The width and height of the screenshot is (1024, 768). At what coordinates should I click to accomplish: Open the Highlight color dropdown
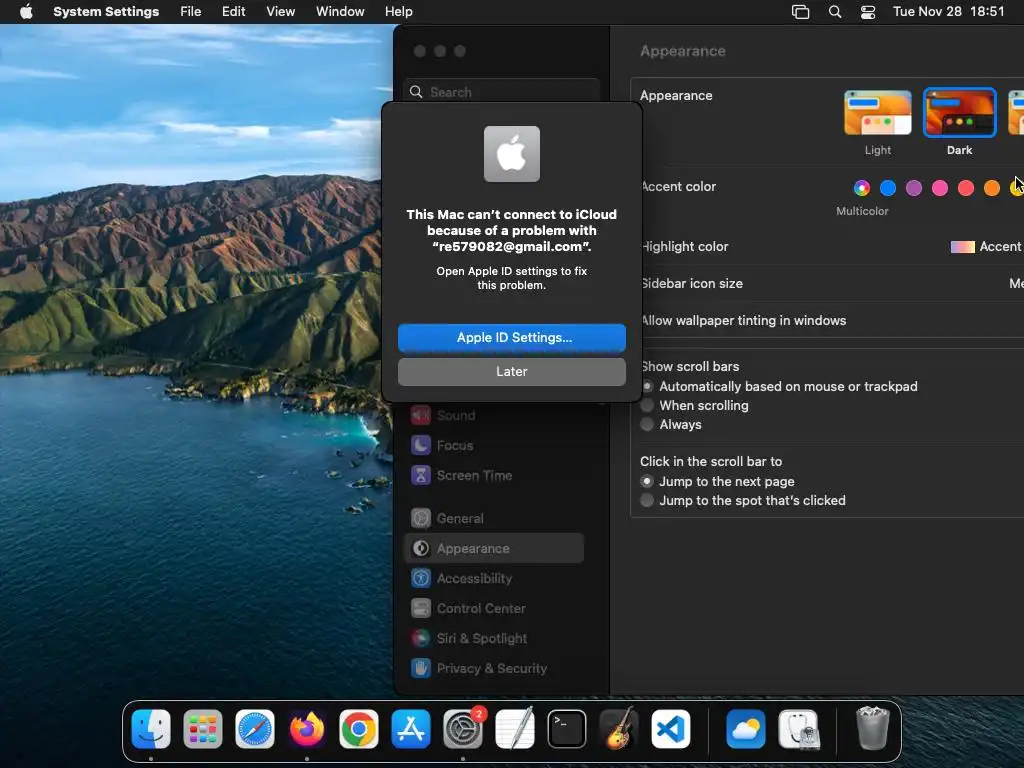tap(986, 247)
